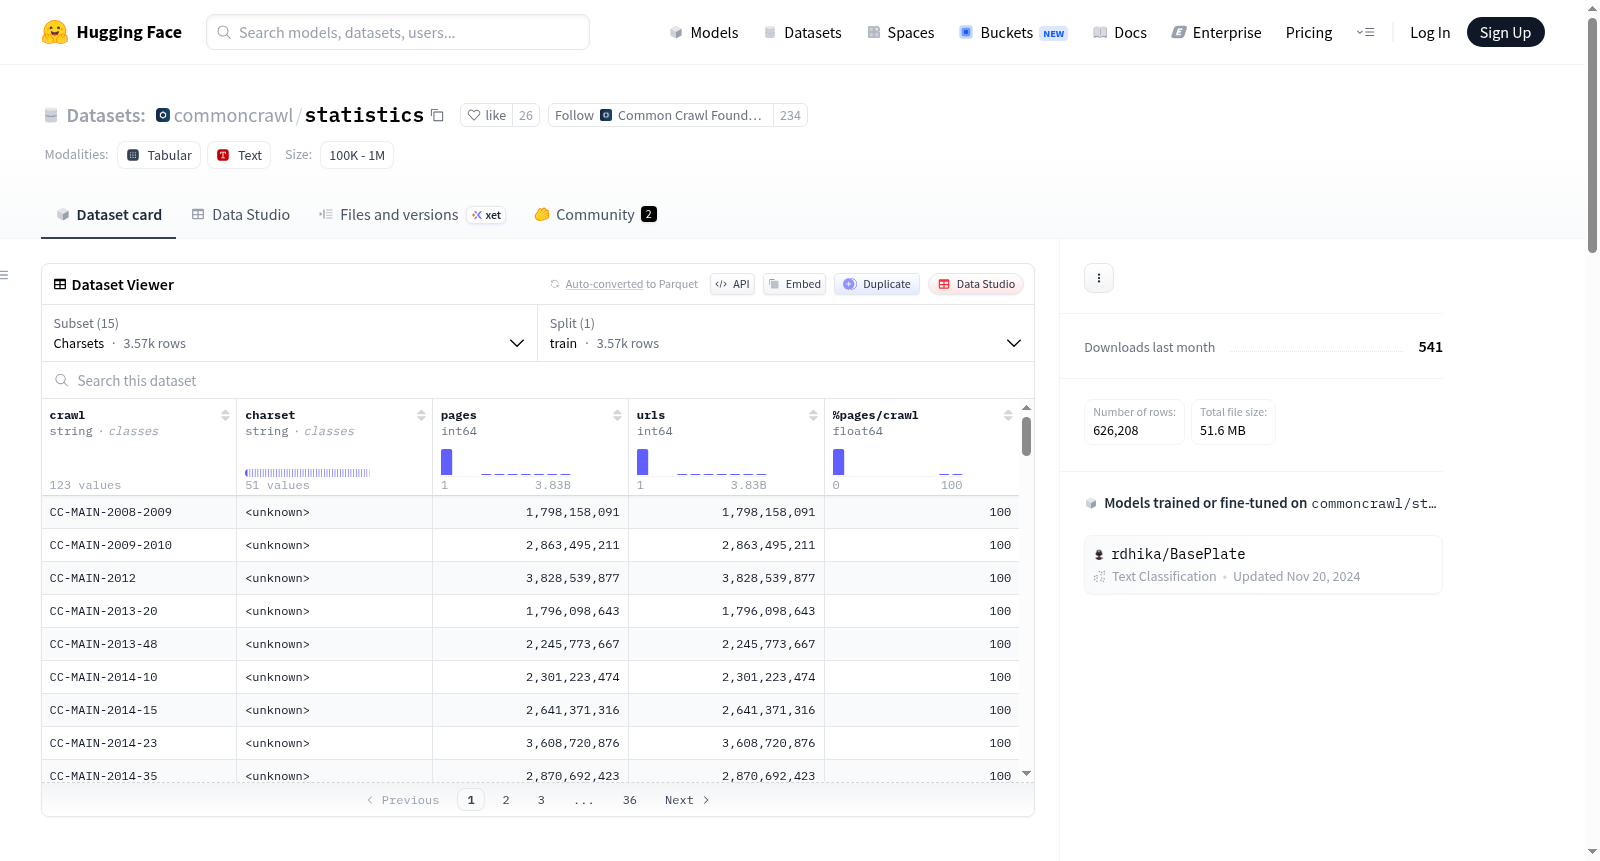Click the search magnifier in dataset search
1600x861 pixels.
pyautogui.click(x=62, y=380)
